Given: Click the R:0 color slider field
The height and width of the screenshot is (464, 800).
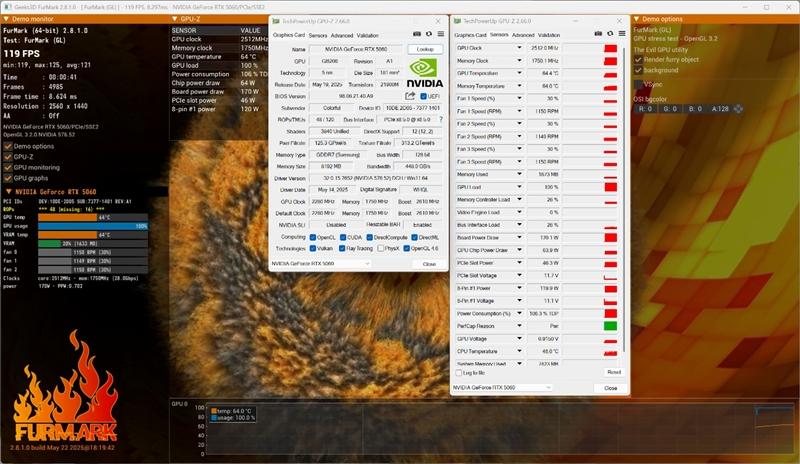Looking at the screenshot, I should pyautogui.click(x=645, y=109).
